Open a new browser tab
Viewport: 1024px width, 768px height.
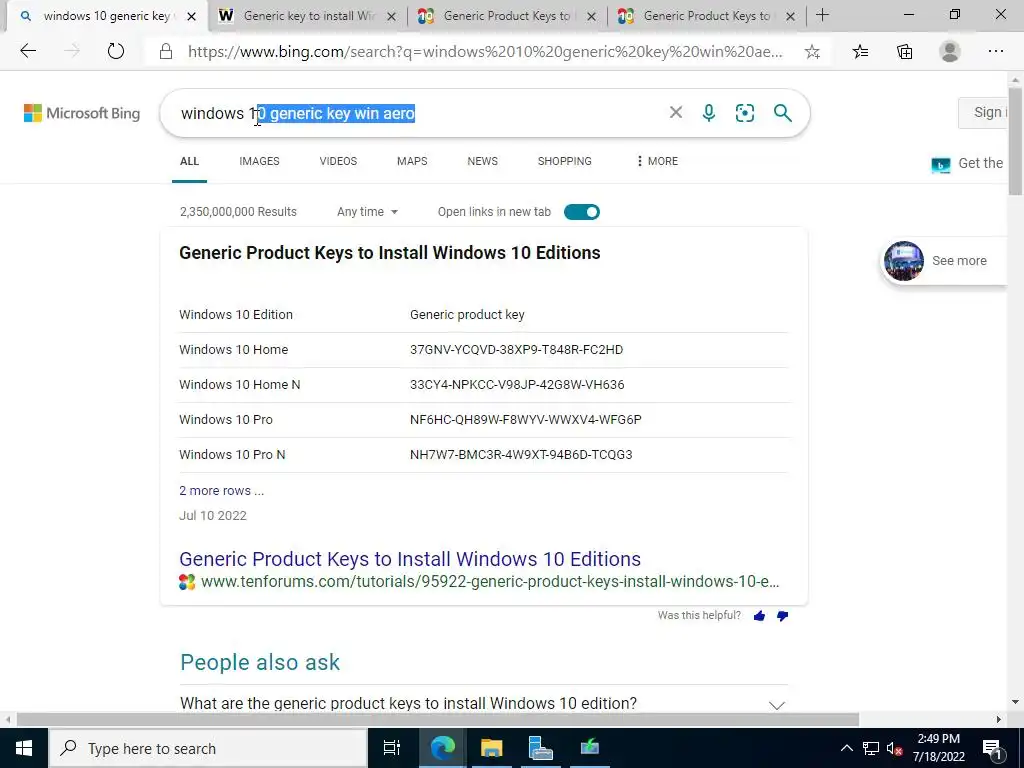pos(822,14)
